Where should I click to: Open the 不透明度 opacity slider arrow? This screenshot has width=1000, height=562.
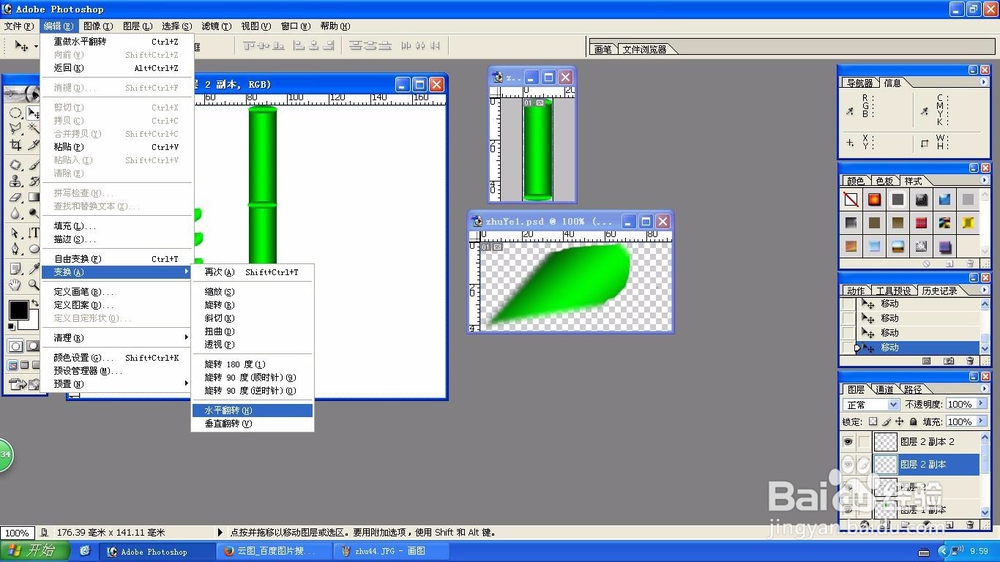pos(982,404)
